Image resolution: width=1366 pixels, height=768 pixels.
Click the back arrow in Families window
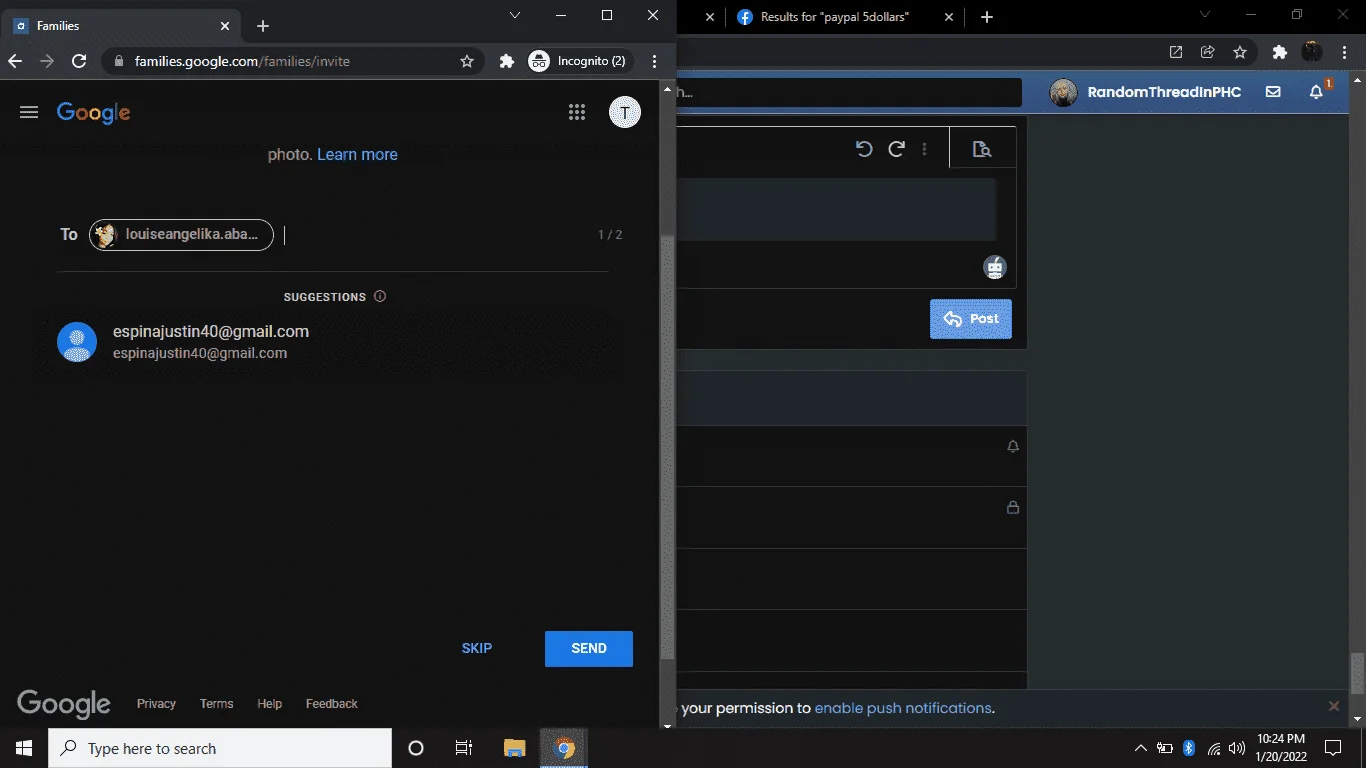click(x=15, y=61)
